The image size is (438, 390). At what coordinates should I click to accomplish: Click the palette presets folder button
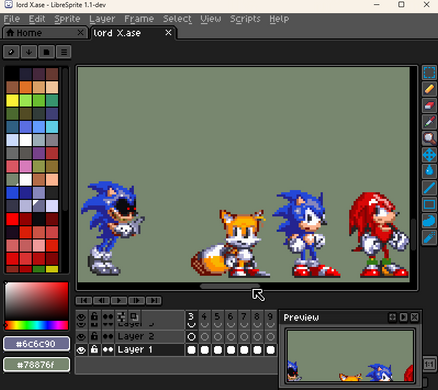(x=46, y=52)
